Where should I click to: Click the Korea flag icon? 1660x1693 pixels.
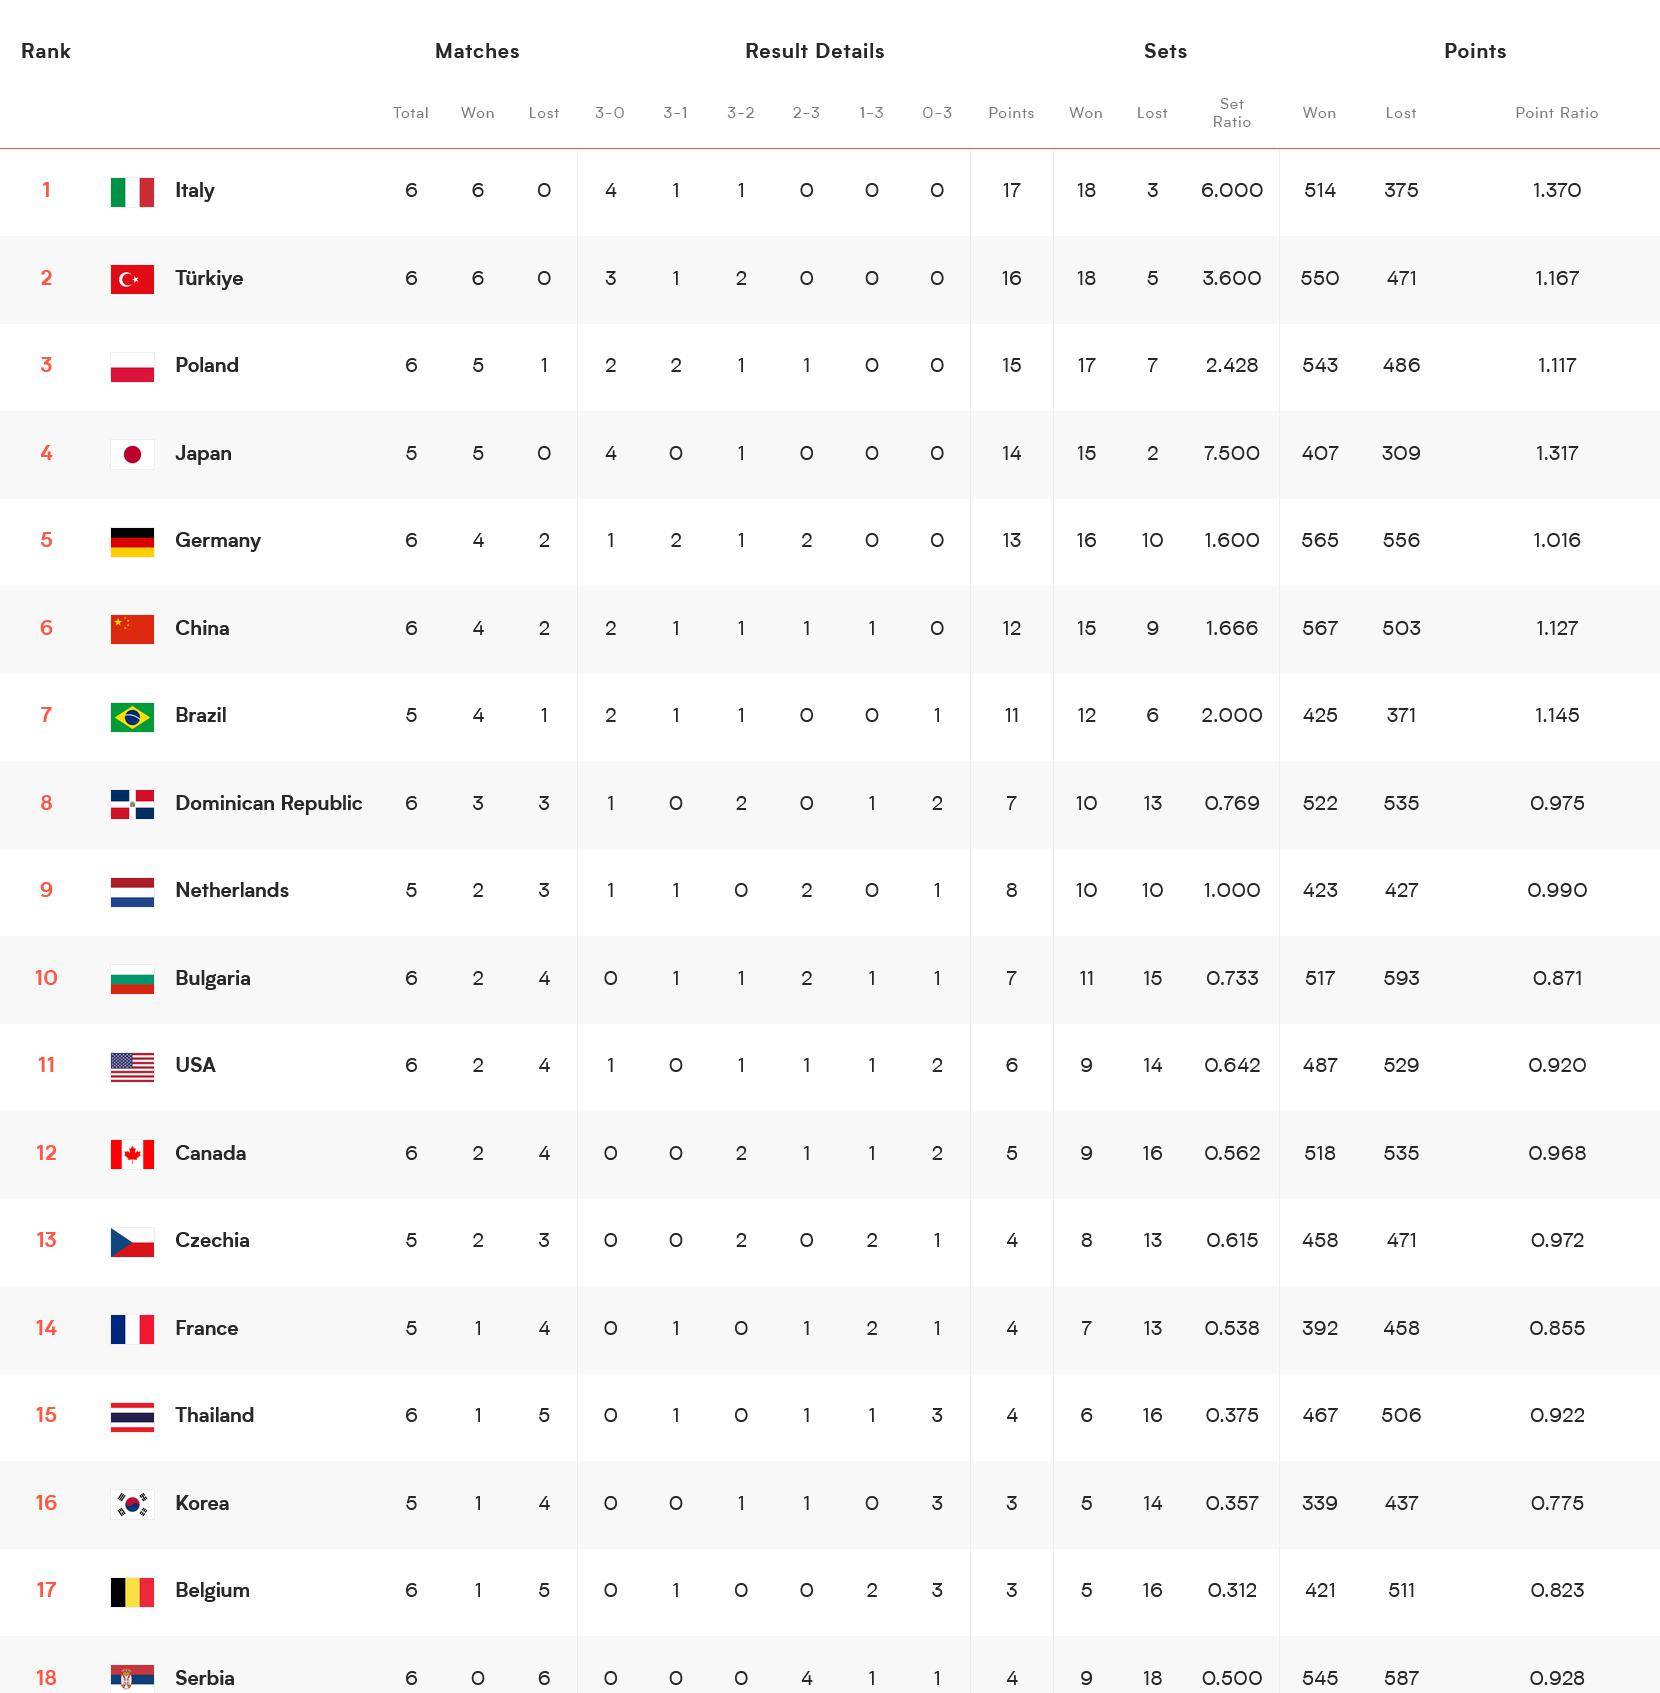click(132, 1504)
